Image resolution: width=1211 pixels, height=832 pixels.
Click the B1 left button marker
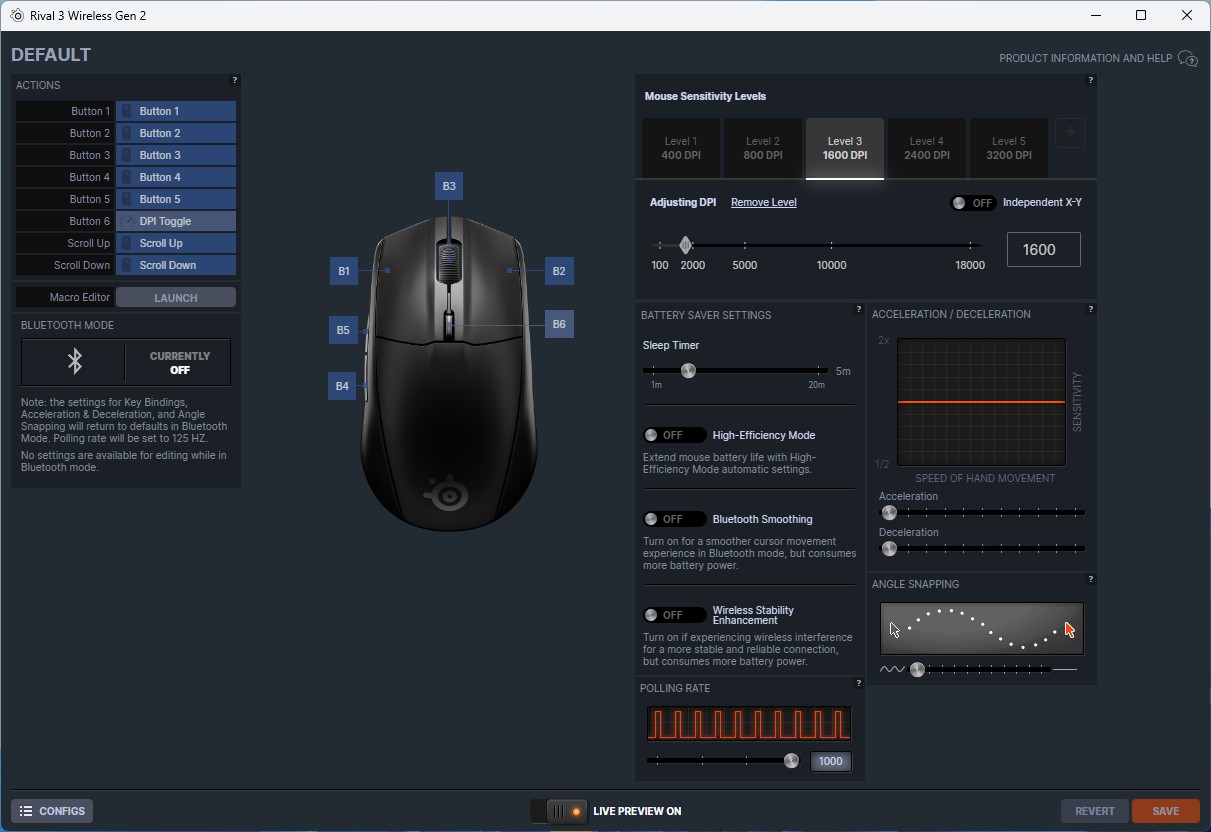[344, 271]
